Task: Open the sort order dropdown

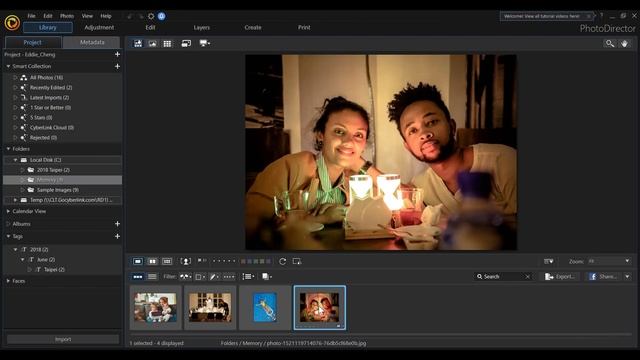Action: point(248,277)
